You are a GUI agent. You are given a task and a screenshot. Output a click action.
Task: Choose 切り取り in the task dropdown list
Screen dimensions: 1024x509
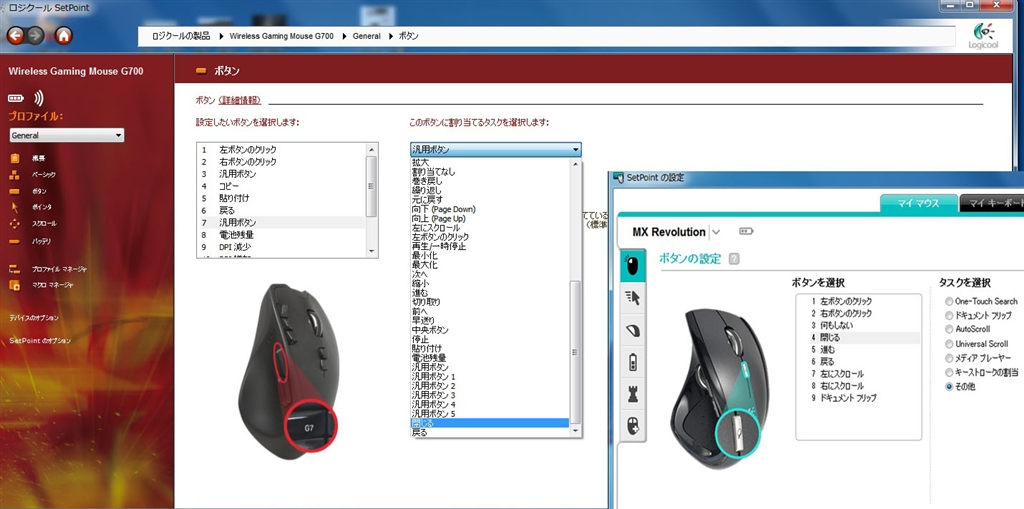click(490, 302)
